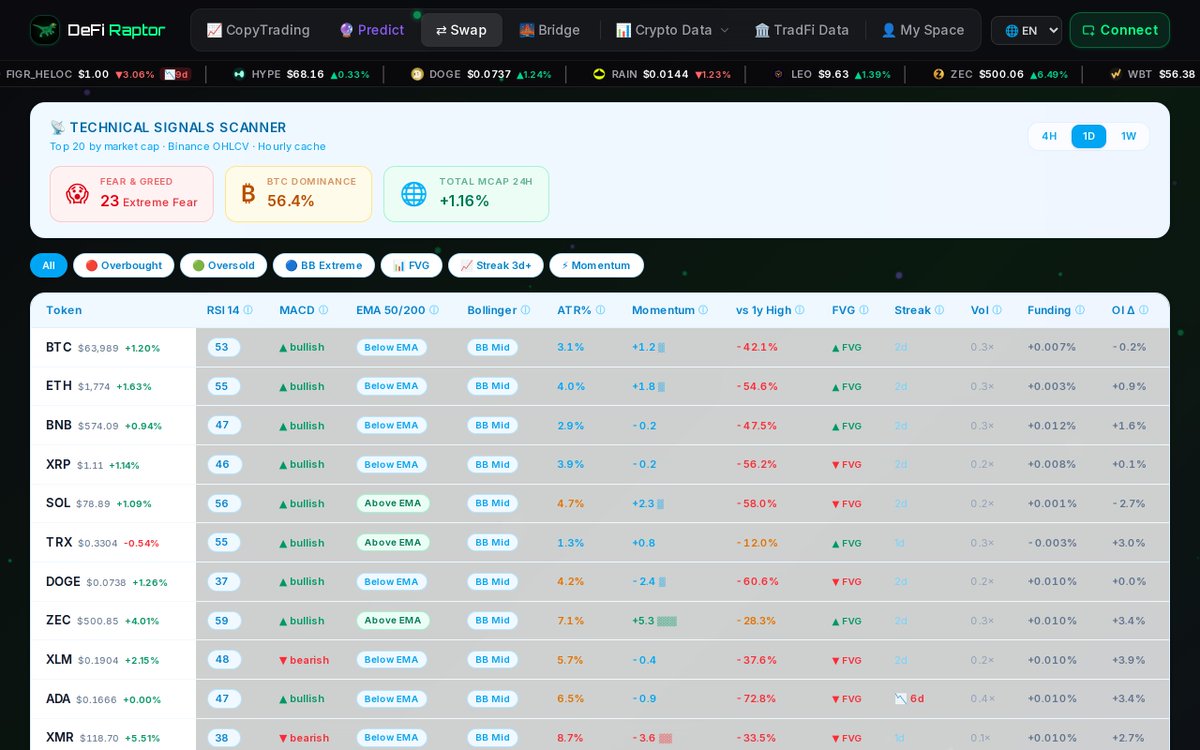1200x750 pixels.
Task: Click the MACD column info icon
Action: coord(325,310)
